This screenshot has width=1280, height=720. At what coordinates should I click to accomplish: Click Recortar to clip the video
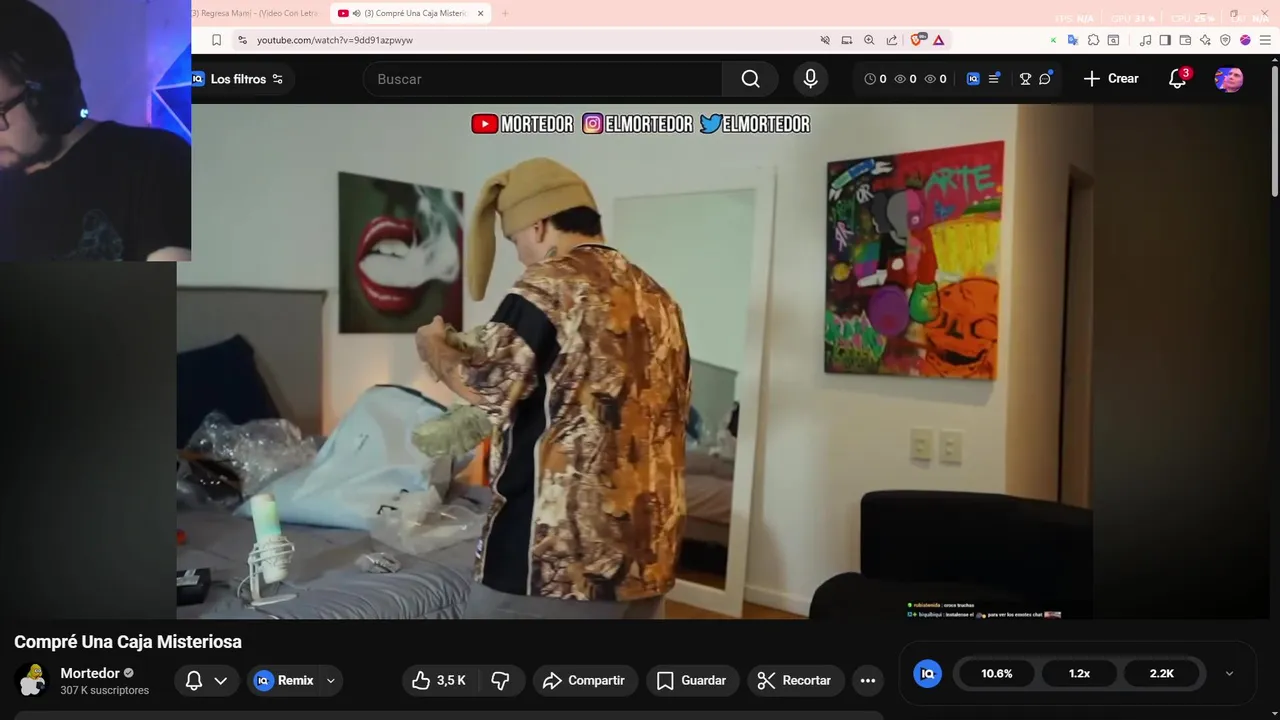point(795,680)
